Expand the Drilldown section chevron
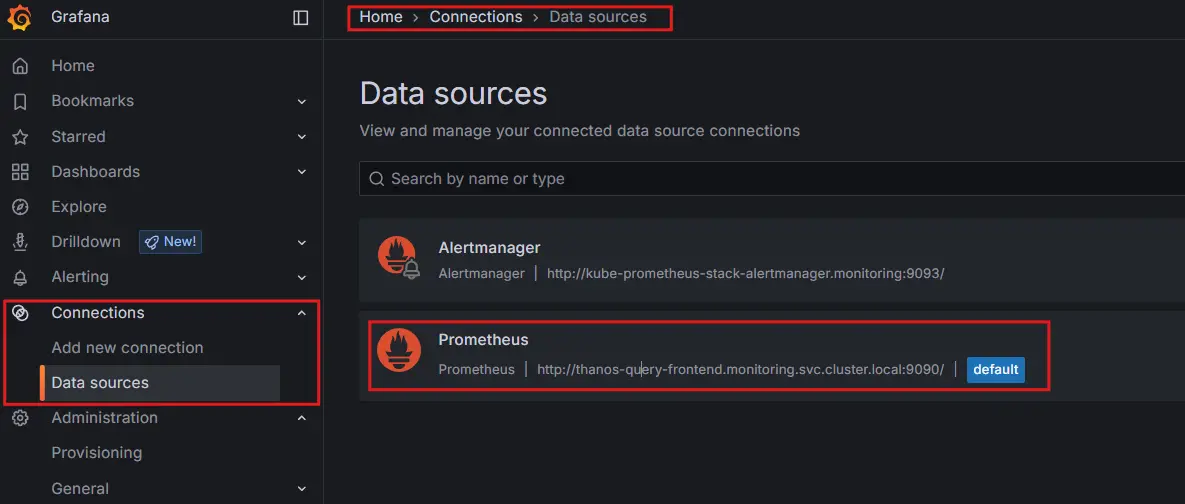The image size is (1185, 504). [302, 243]
